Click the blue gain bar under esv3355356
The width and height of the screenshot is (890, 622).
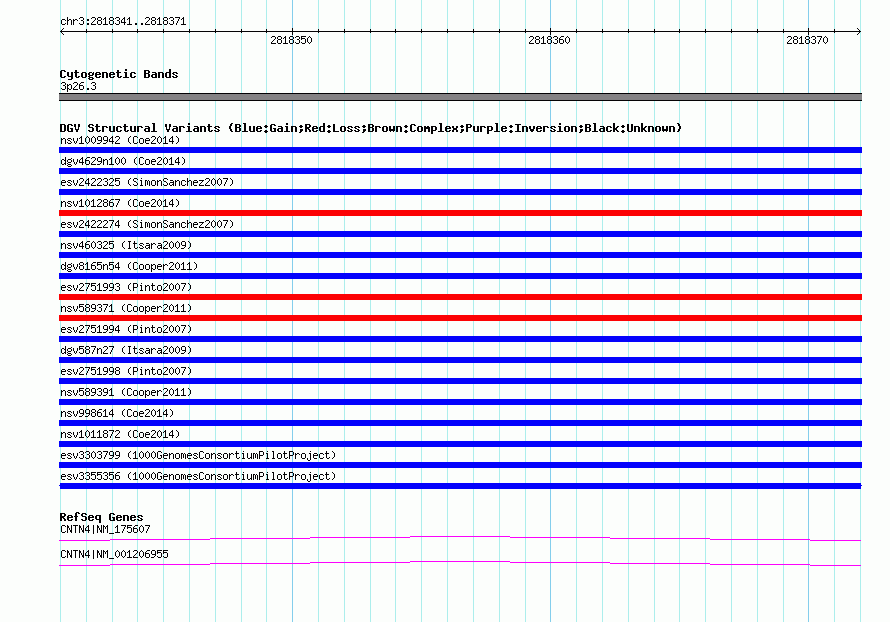(460, 486)
